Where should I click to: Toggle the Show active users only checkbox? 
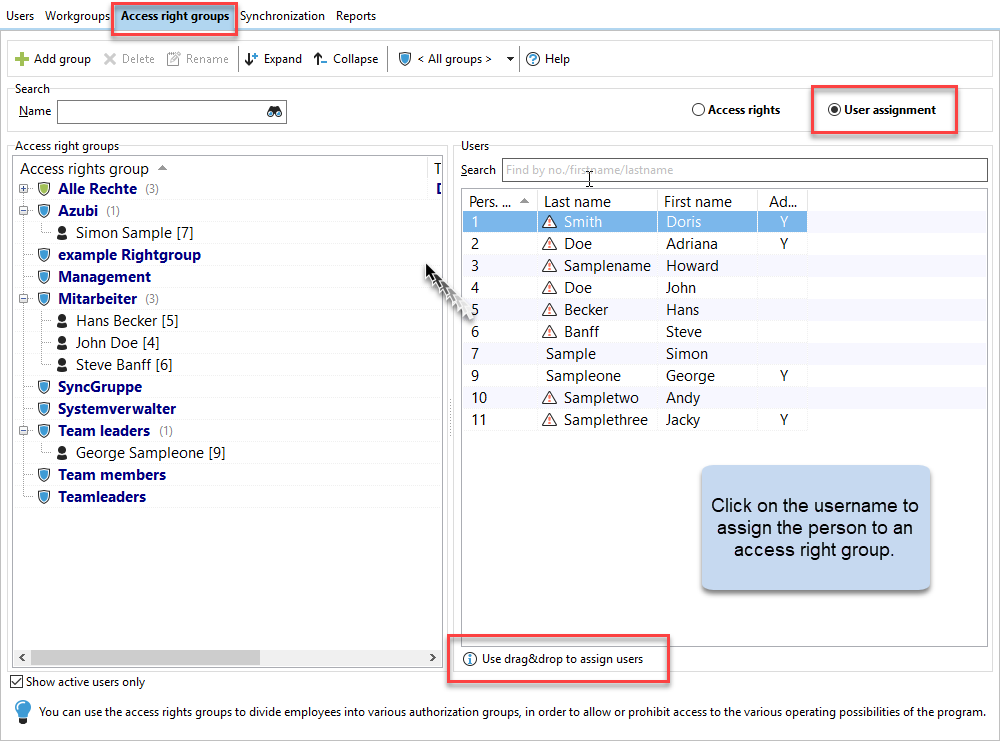[17, 682]
